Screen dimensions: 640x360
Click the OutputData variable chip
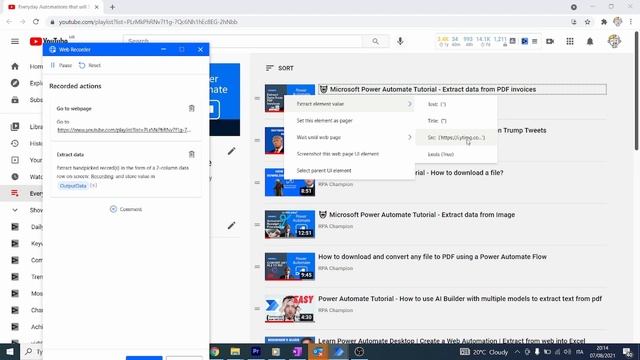pyautogui.click(x=73, y=186)
